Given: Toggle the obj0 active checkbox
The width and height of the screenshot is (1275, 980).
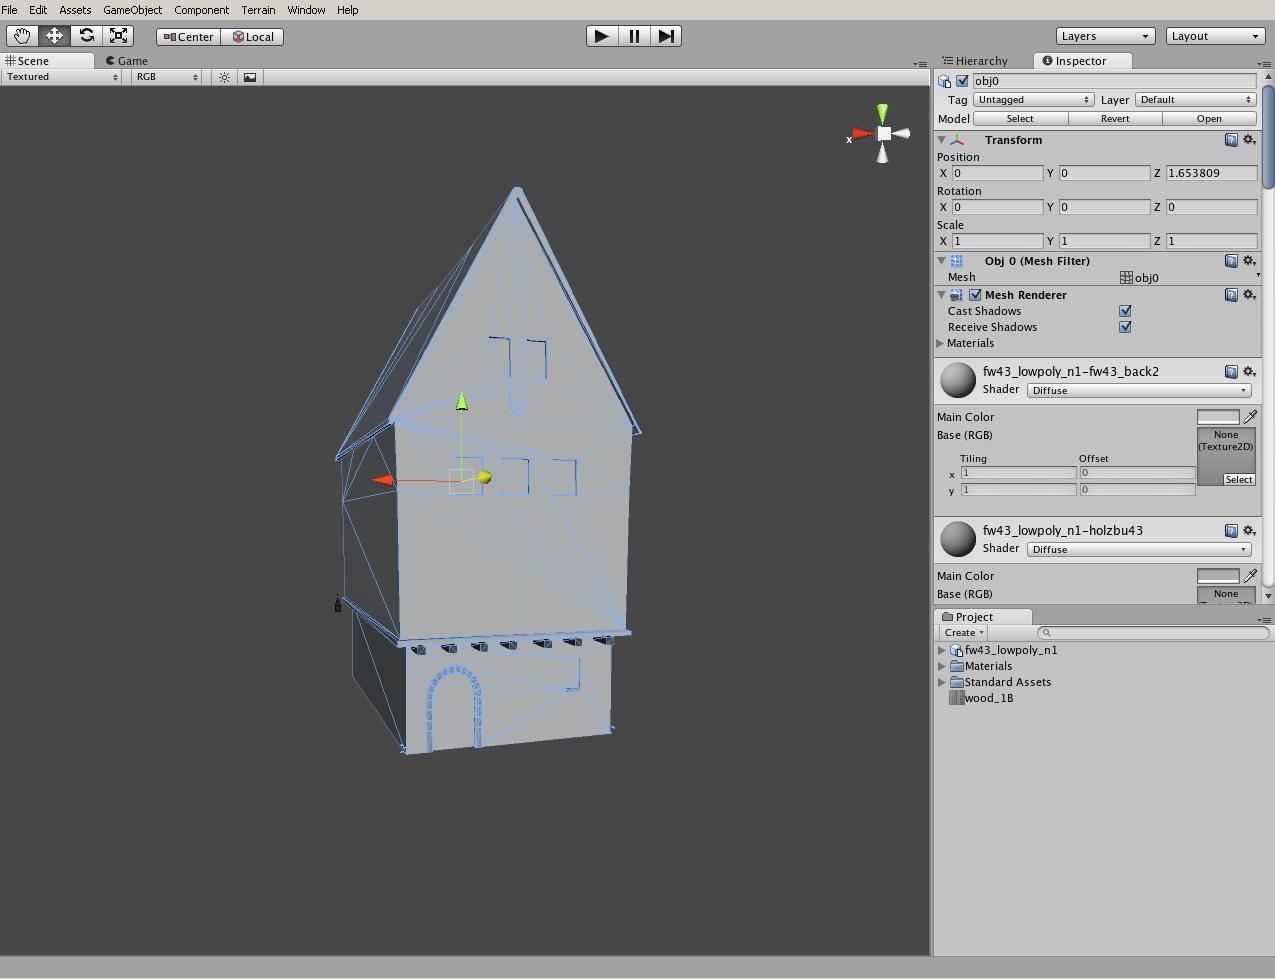Looking at the screenshot, I should pyautogui.click(x=962, y=80).
